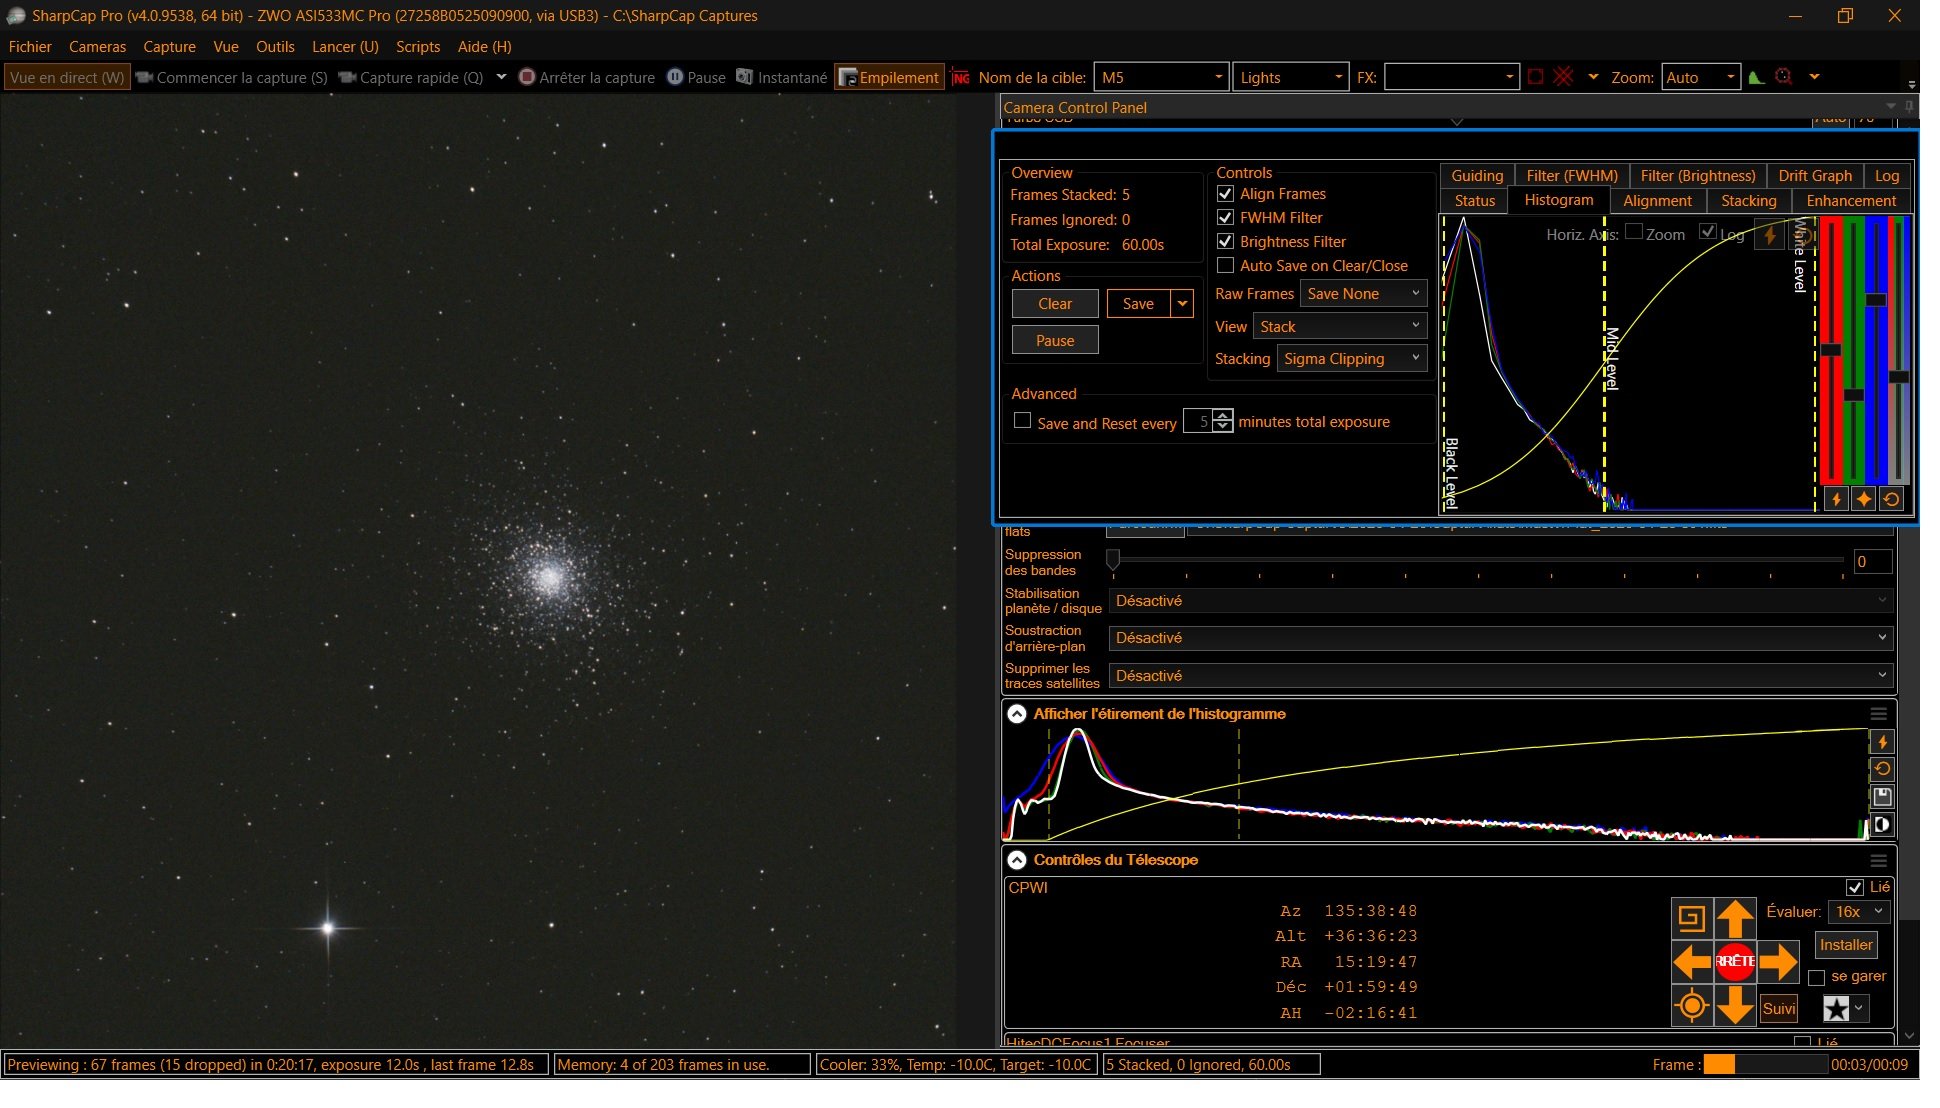Image resolution: width=1940 pixels, height=1108 pixels.
Task: Click the red focus score tool icon
Action: tap(1783, 77)
